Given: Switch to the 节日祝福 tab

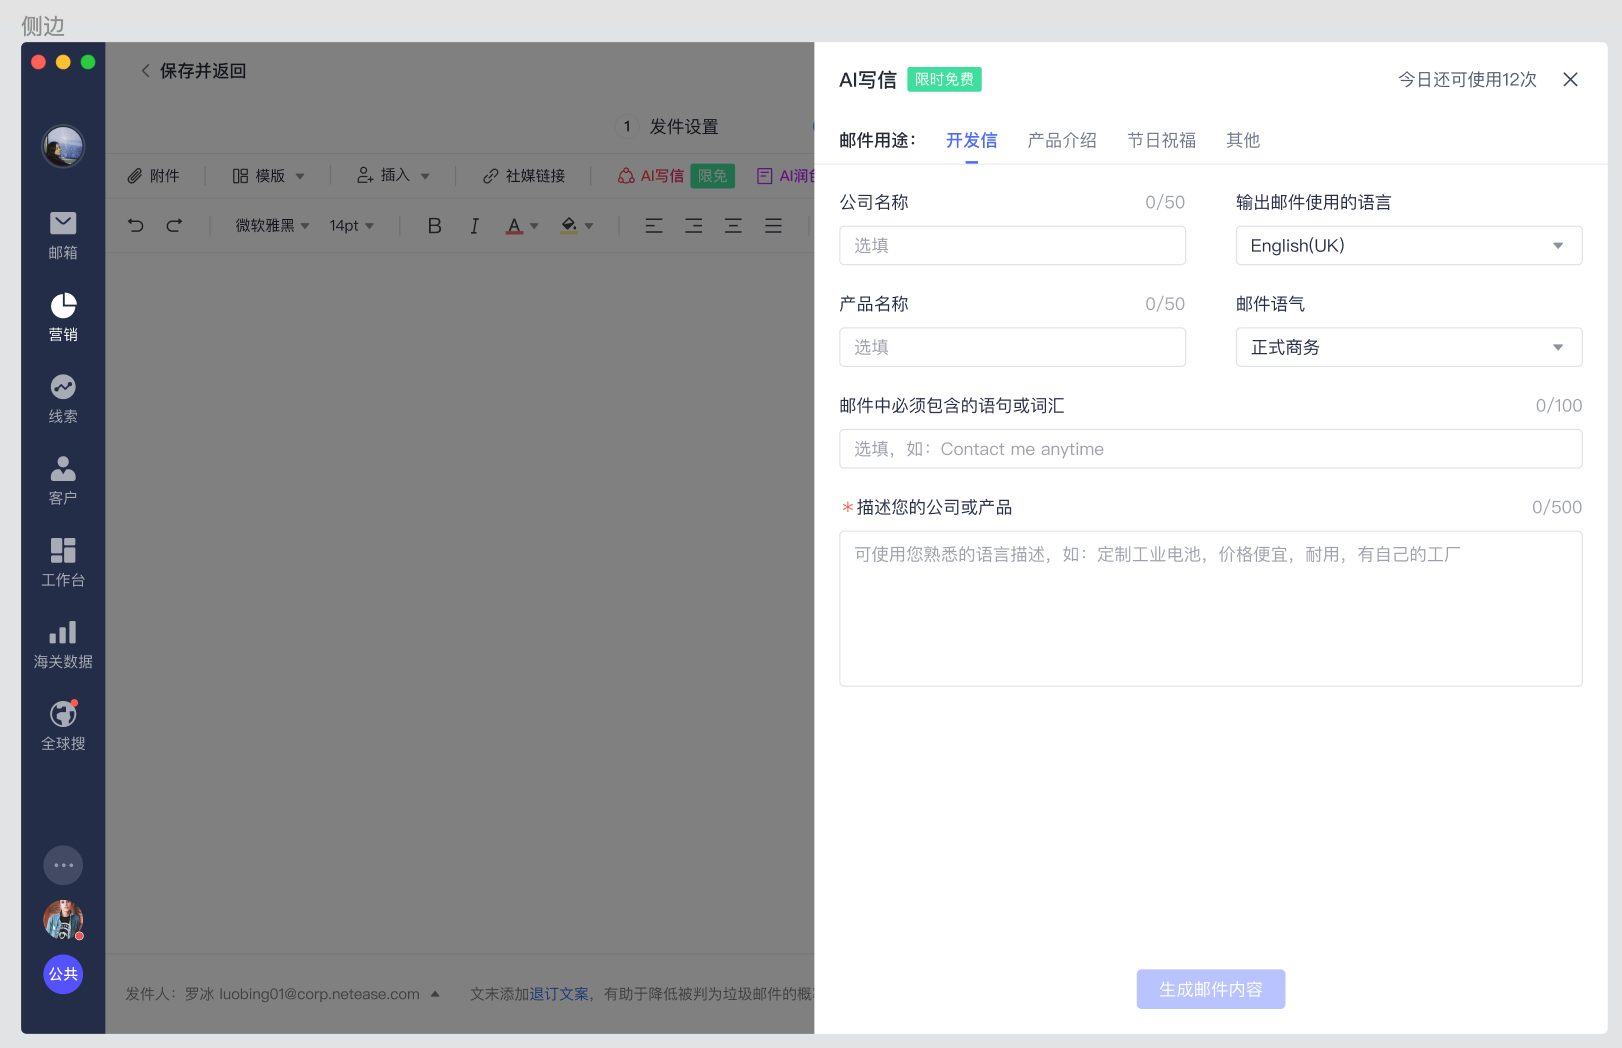Looking at the screenshot, I should [x=1161, y=140].
